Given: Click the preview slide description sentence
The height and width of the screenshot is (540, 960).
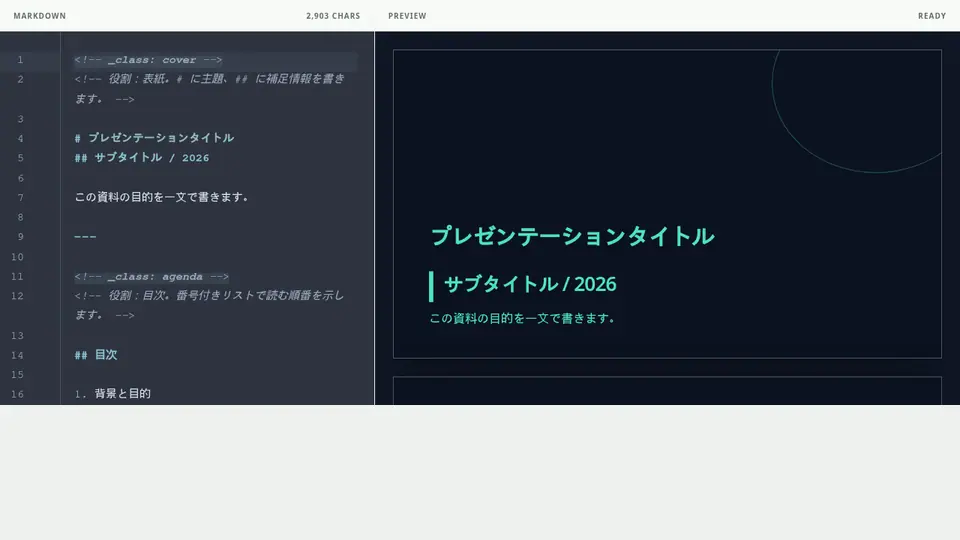Looking at the screenshot, I should [x=522, y=318].
